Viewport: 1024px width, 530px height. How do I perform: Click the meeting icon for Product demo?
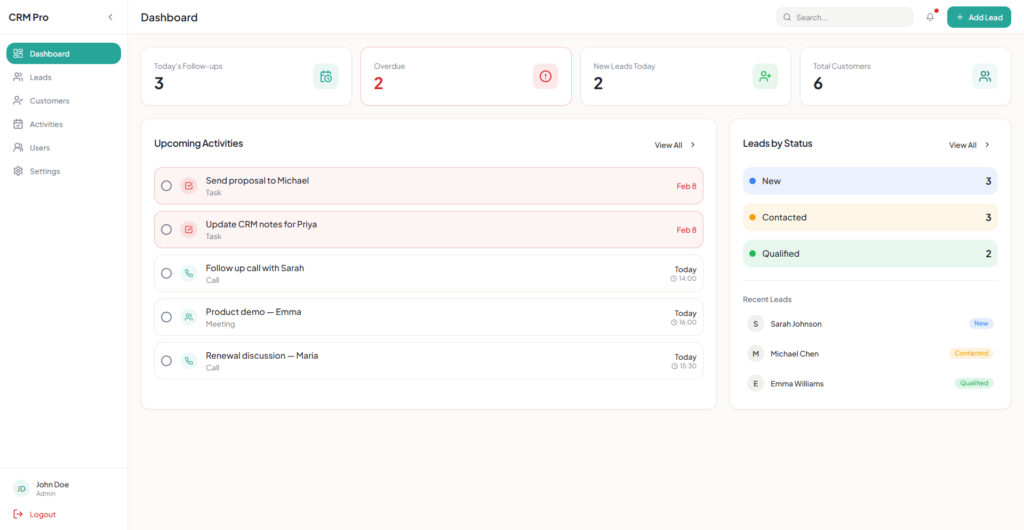click(188, 317)
